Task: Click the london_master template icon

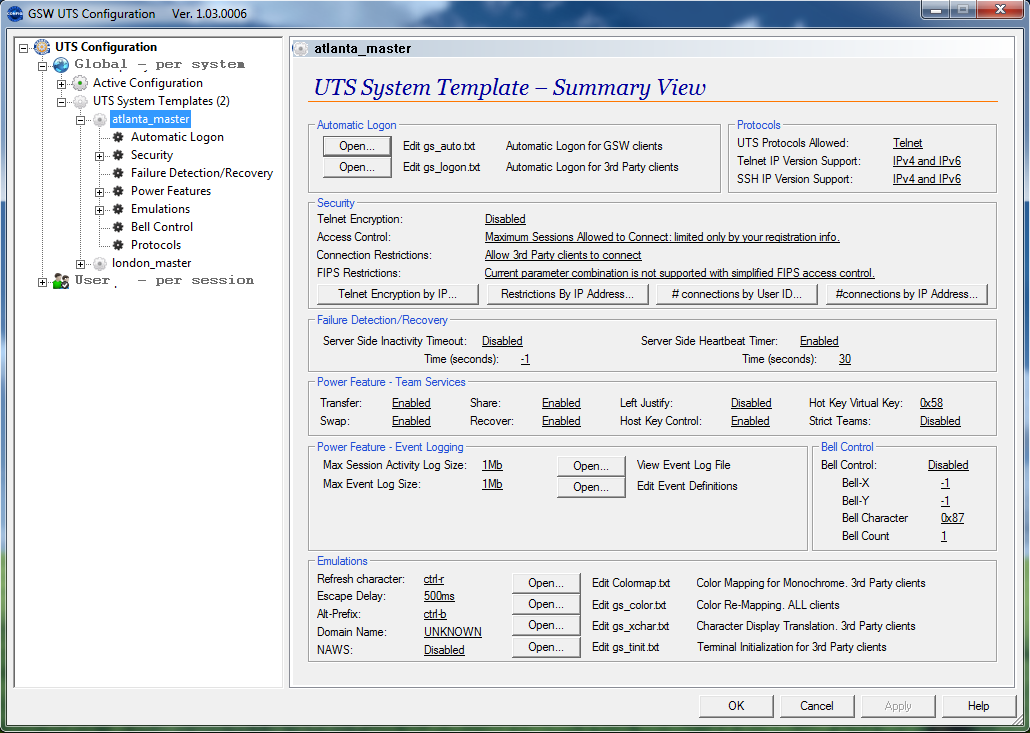Action: 99,263
